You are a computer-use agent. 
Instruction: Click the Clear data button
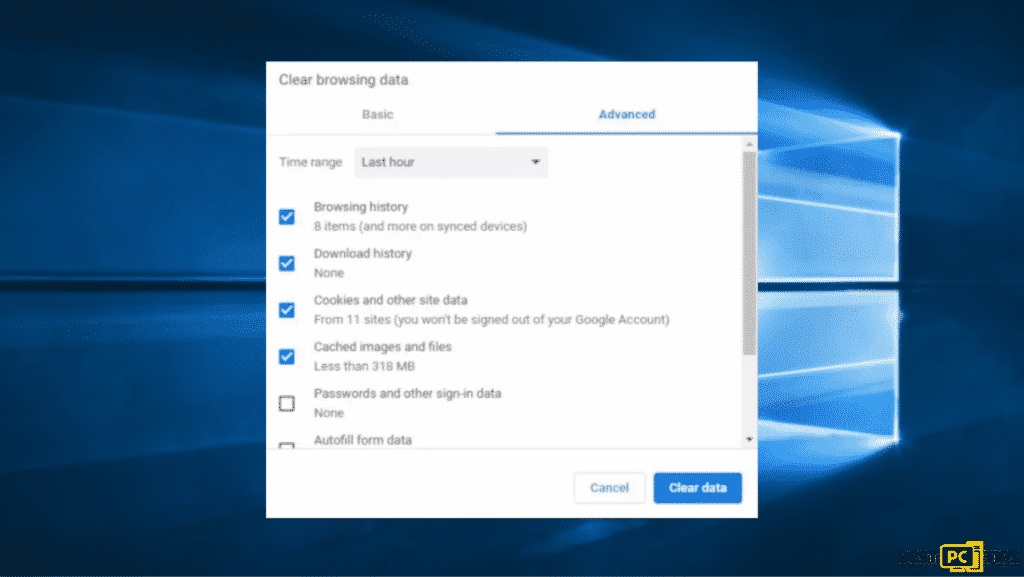(697, 488)
